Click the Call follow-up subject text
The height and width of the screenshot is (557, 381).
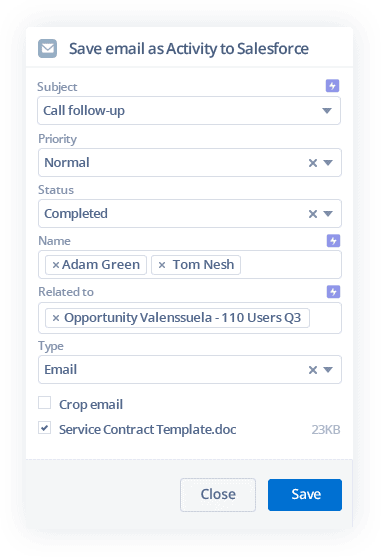[x=84, y=111]
